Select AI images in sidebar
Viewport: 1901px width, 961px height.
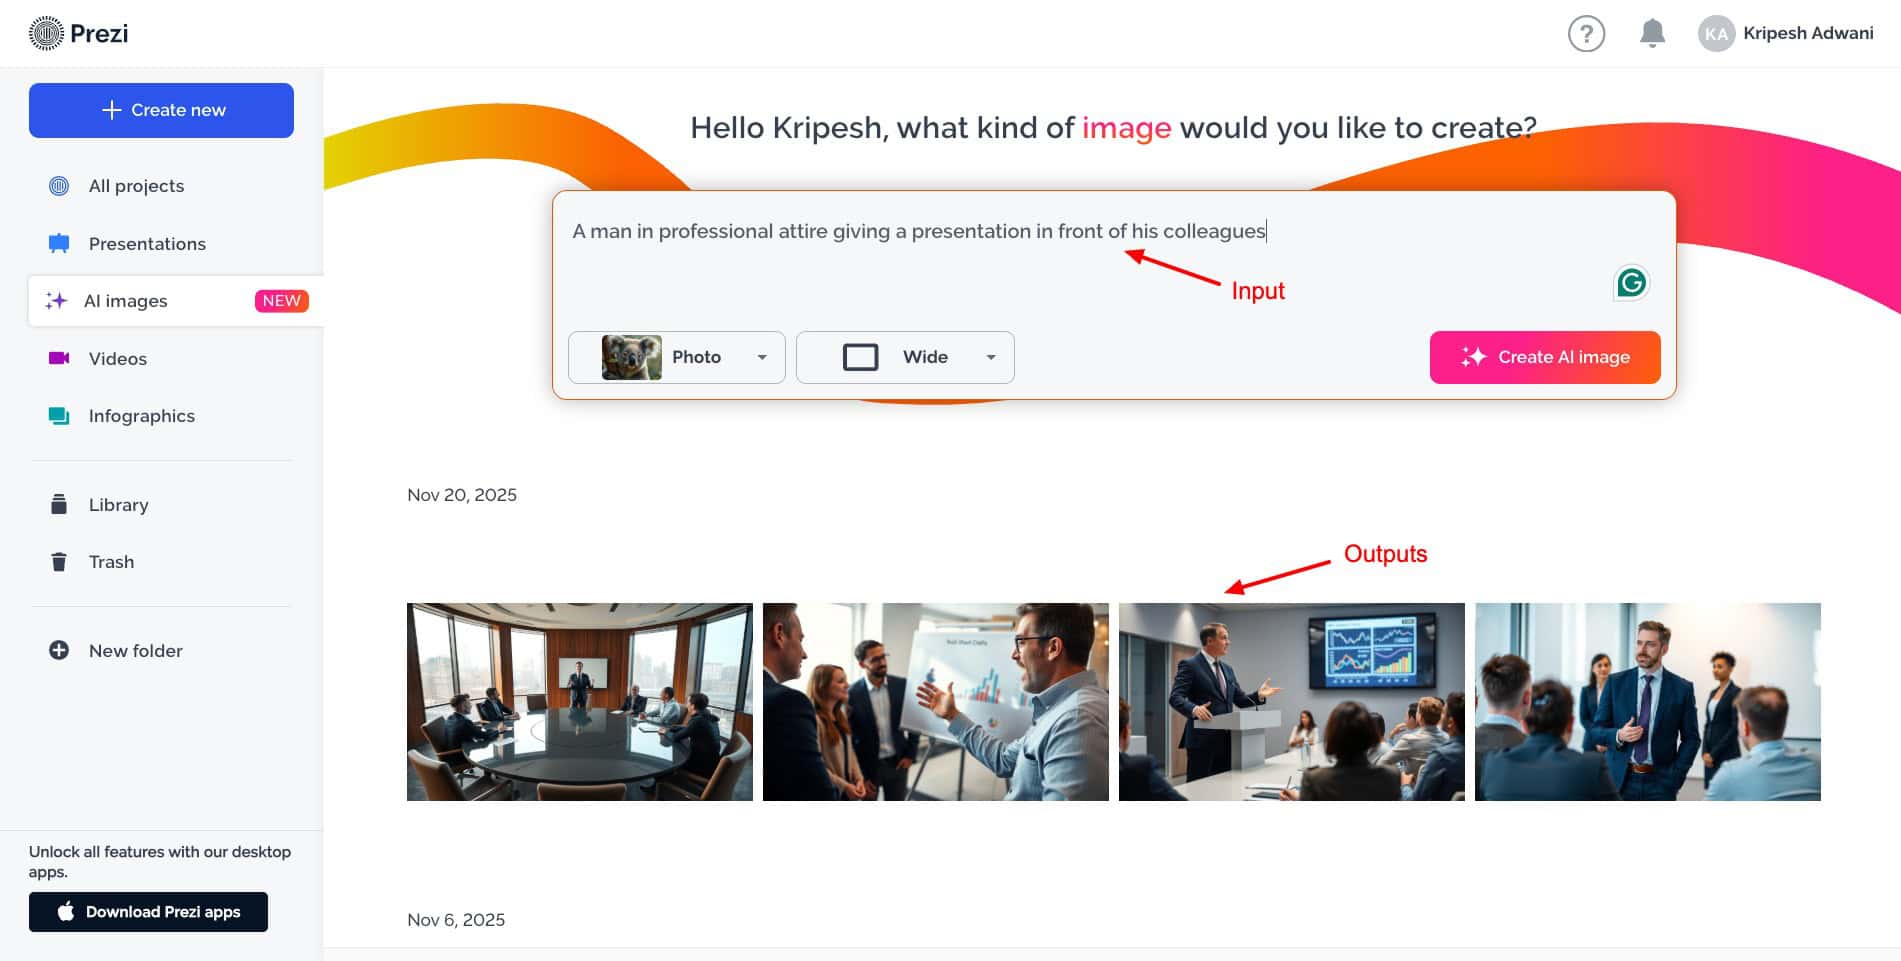(x=126, y=301)
